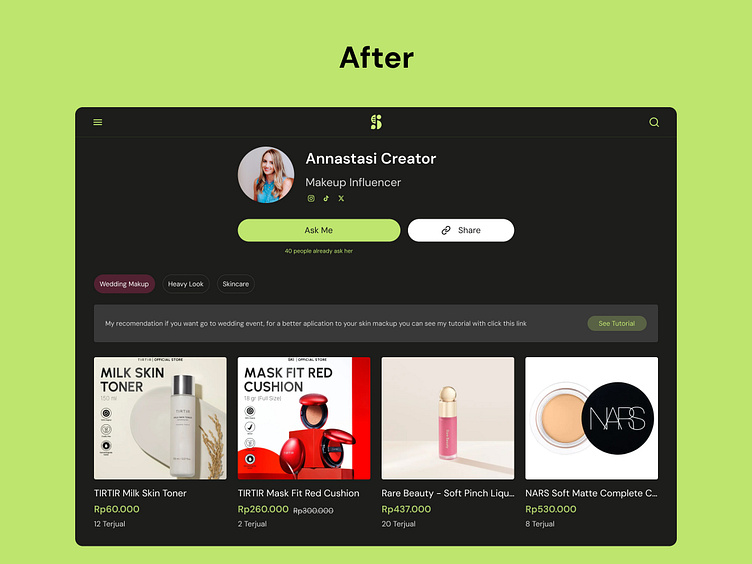752x564 pixels.
Task: Click the Annastasi Creator name heading
Action: (371, 159)
